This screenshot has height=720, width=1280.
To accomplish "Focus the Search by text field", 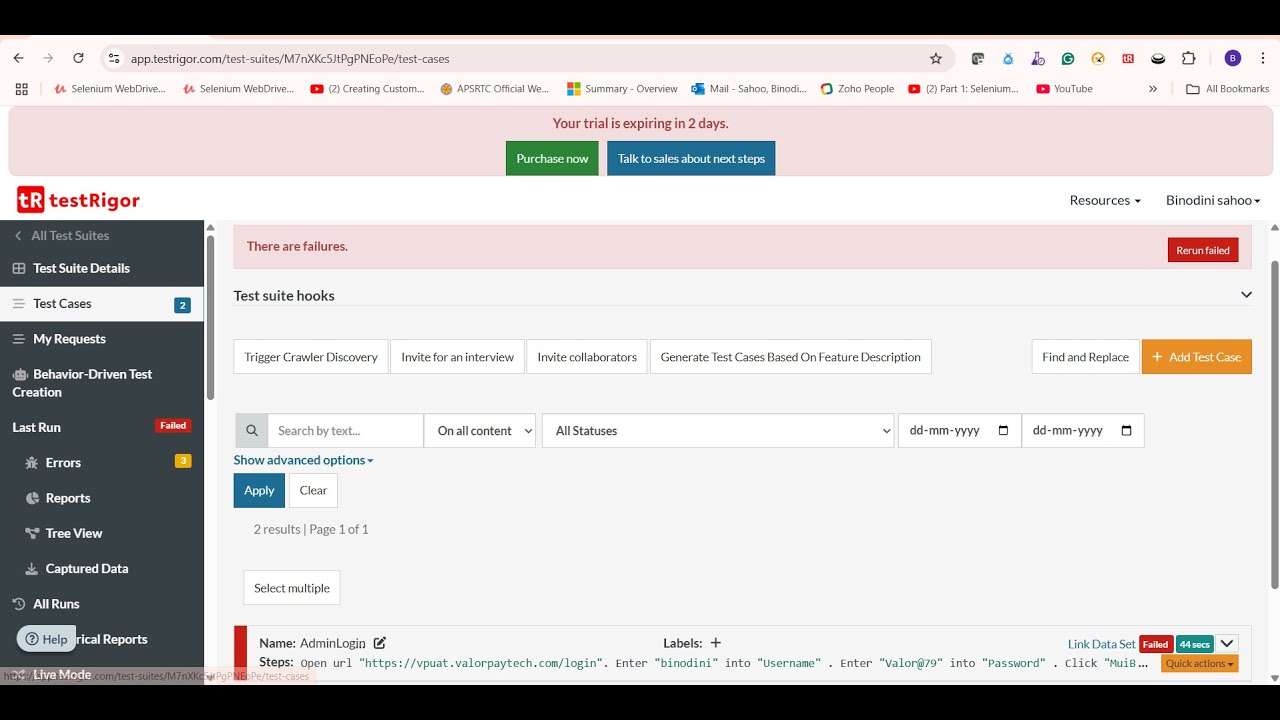I will (x=346, y=431).
